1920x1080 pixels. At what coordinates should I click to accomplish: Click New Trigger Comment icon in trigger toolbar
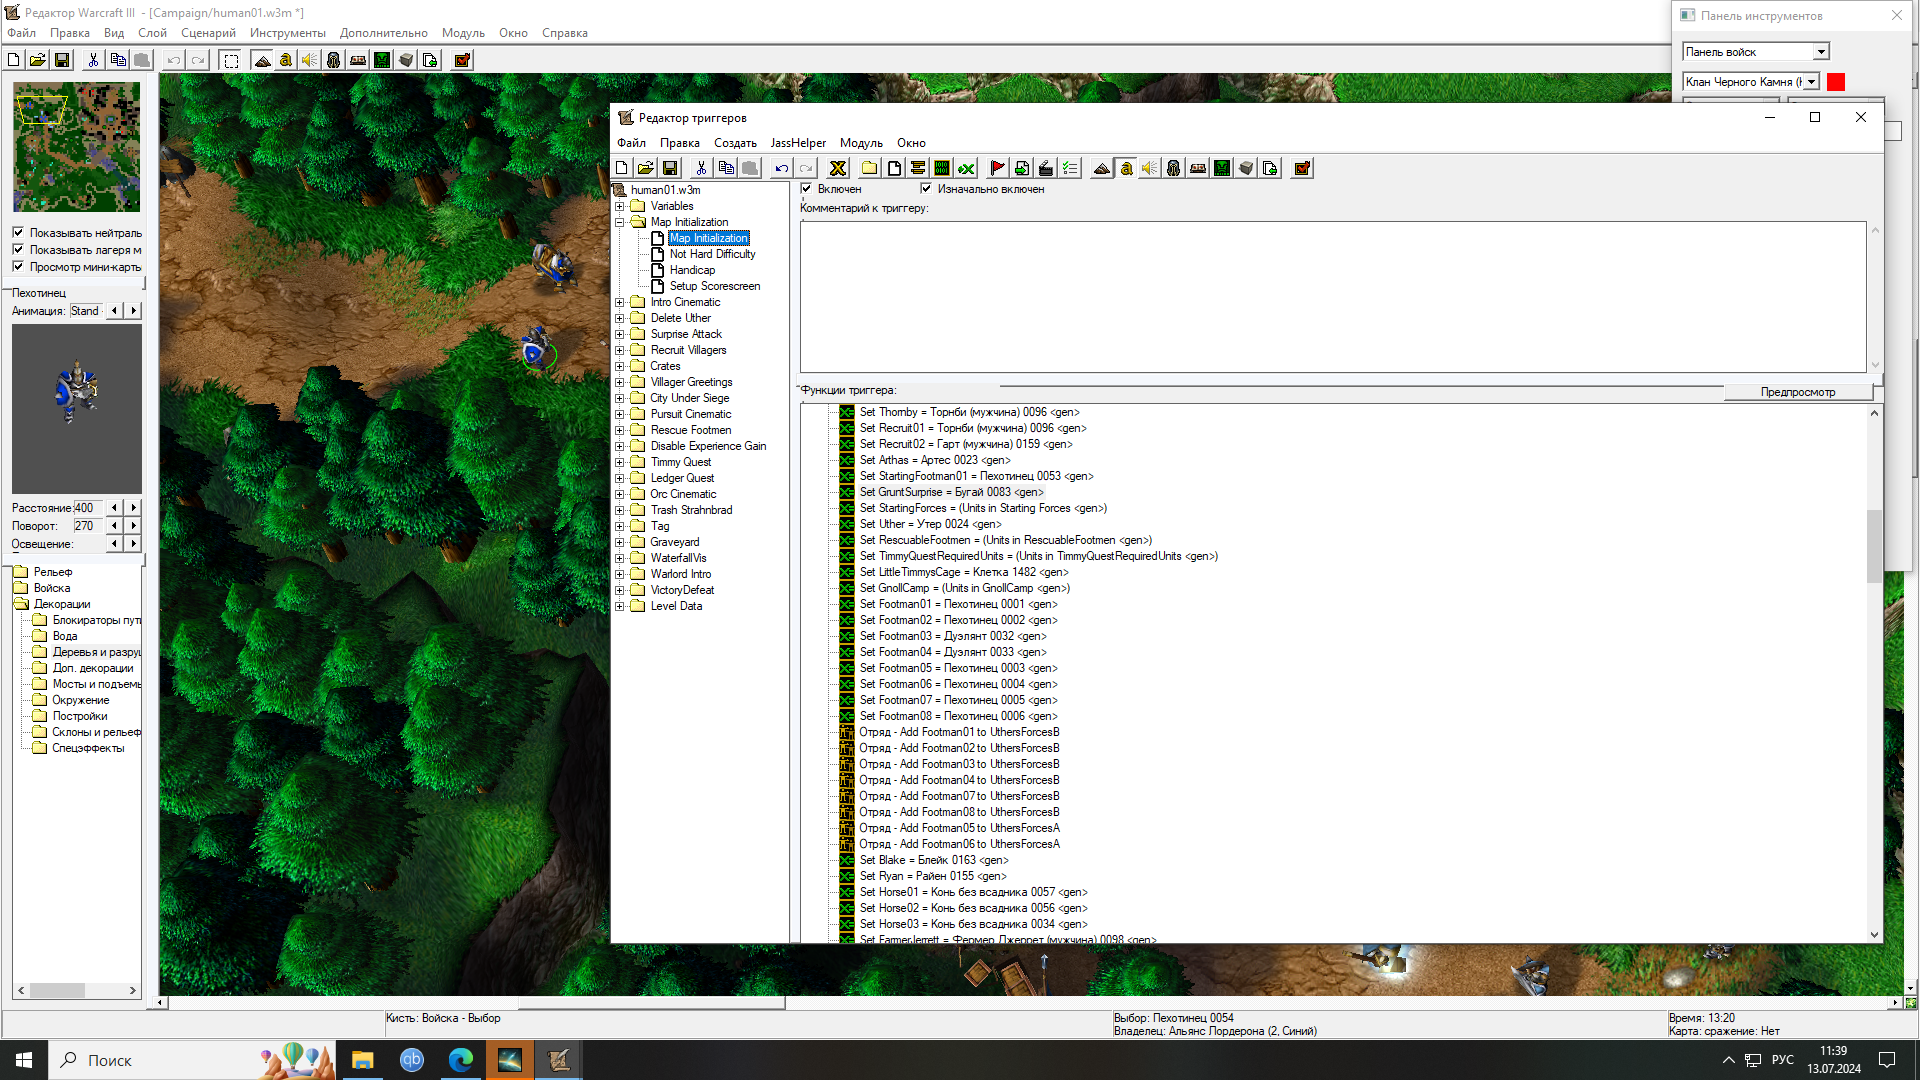tap(918, 168)
